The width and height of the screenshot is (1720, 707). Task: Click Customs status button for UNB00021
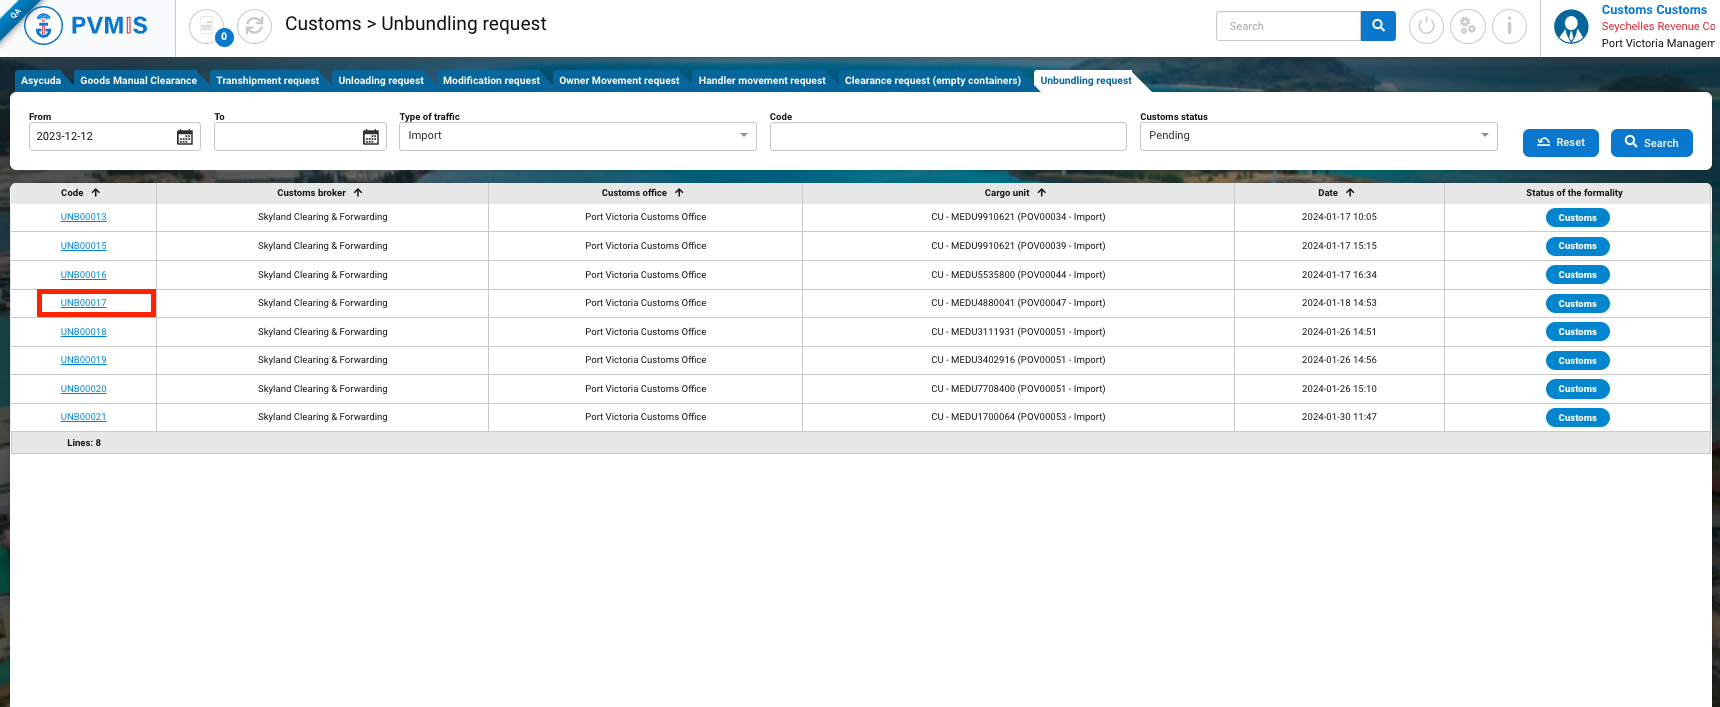click(1577, 418)
